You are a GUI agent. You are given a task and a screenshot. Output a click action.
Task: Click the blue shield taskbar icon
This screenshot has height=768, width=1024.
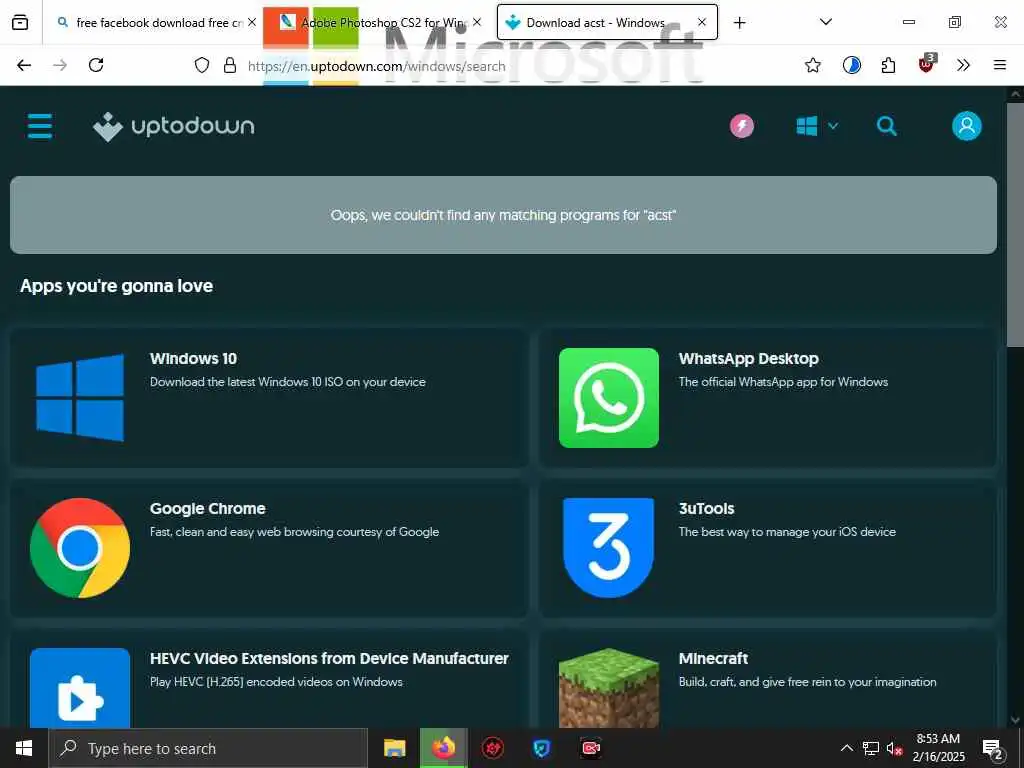(541, 748)
